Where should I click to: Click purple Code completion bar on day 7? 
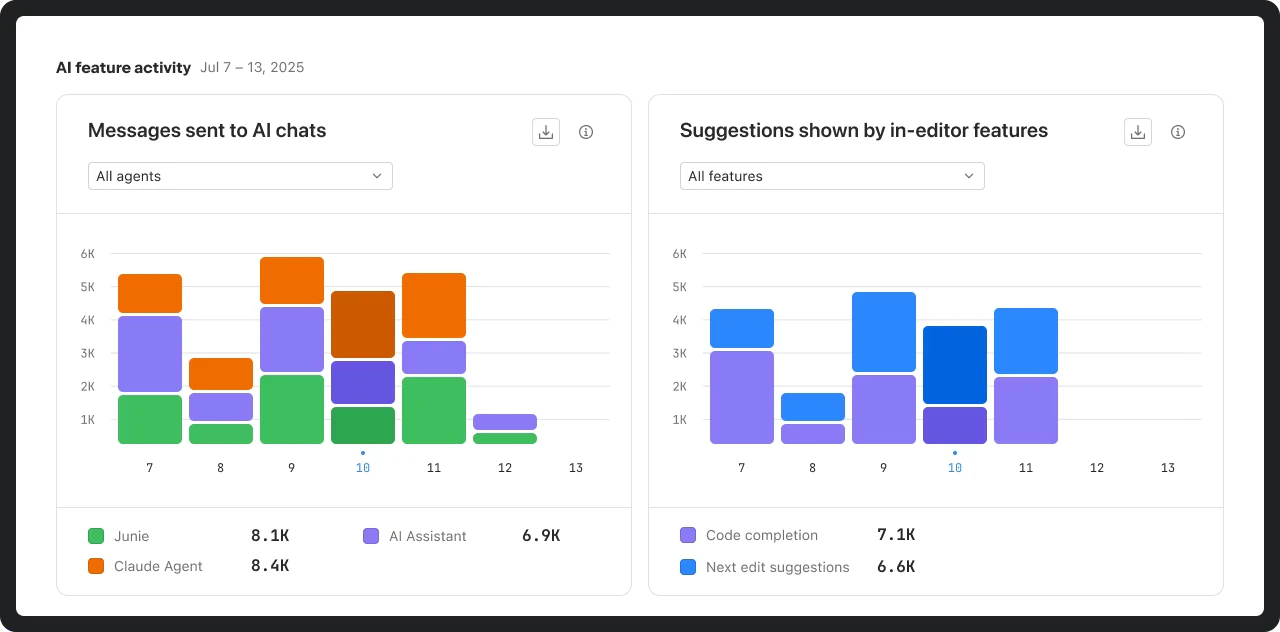click(x=742, y=397)
